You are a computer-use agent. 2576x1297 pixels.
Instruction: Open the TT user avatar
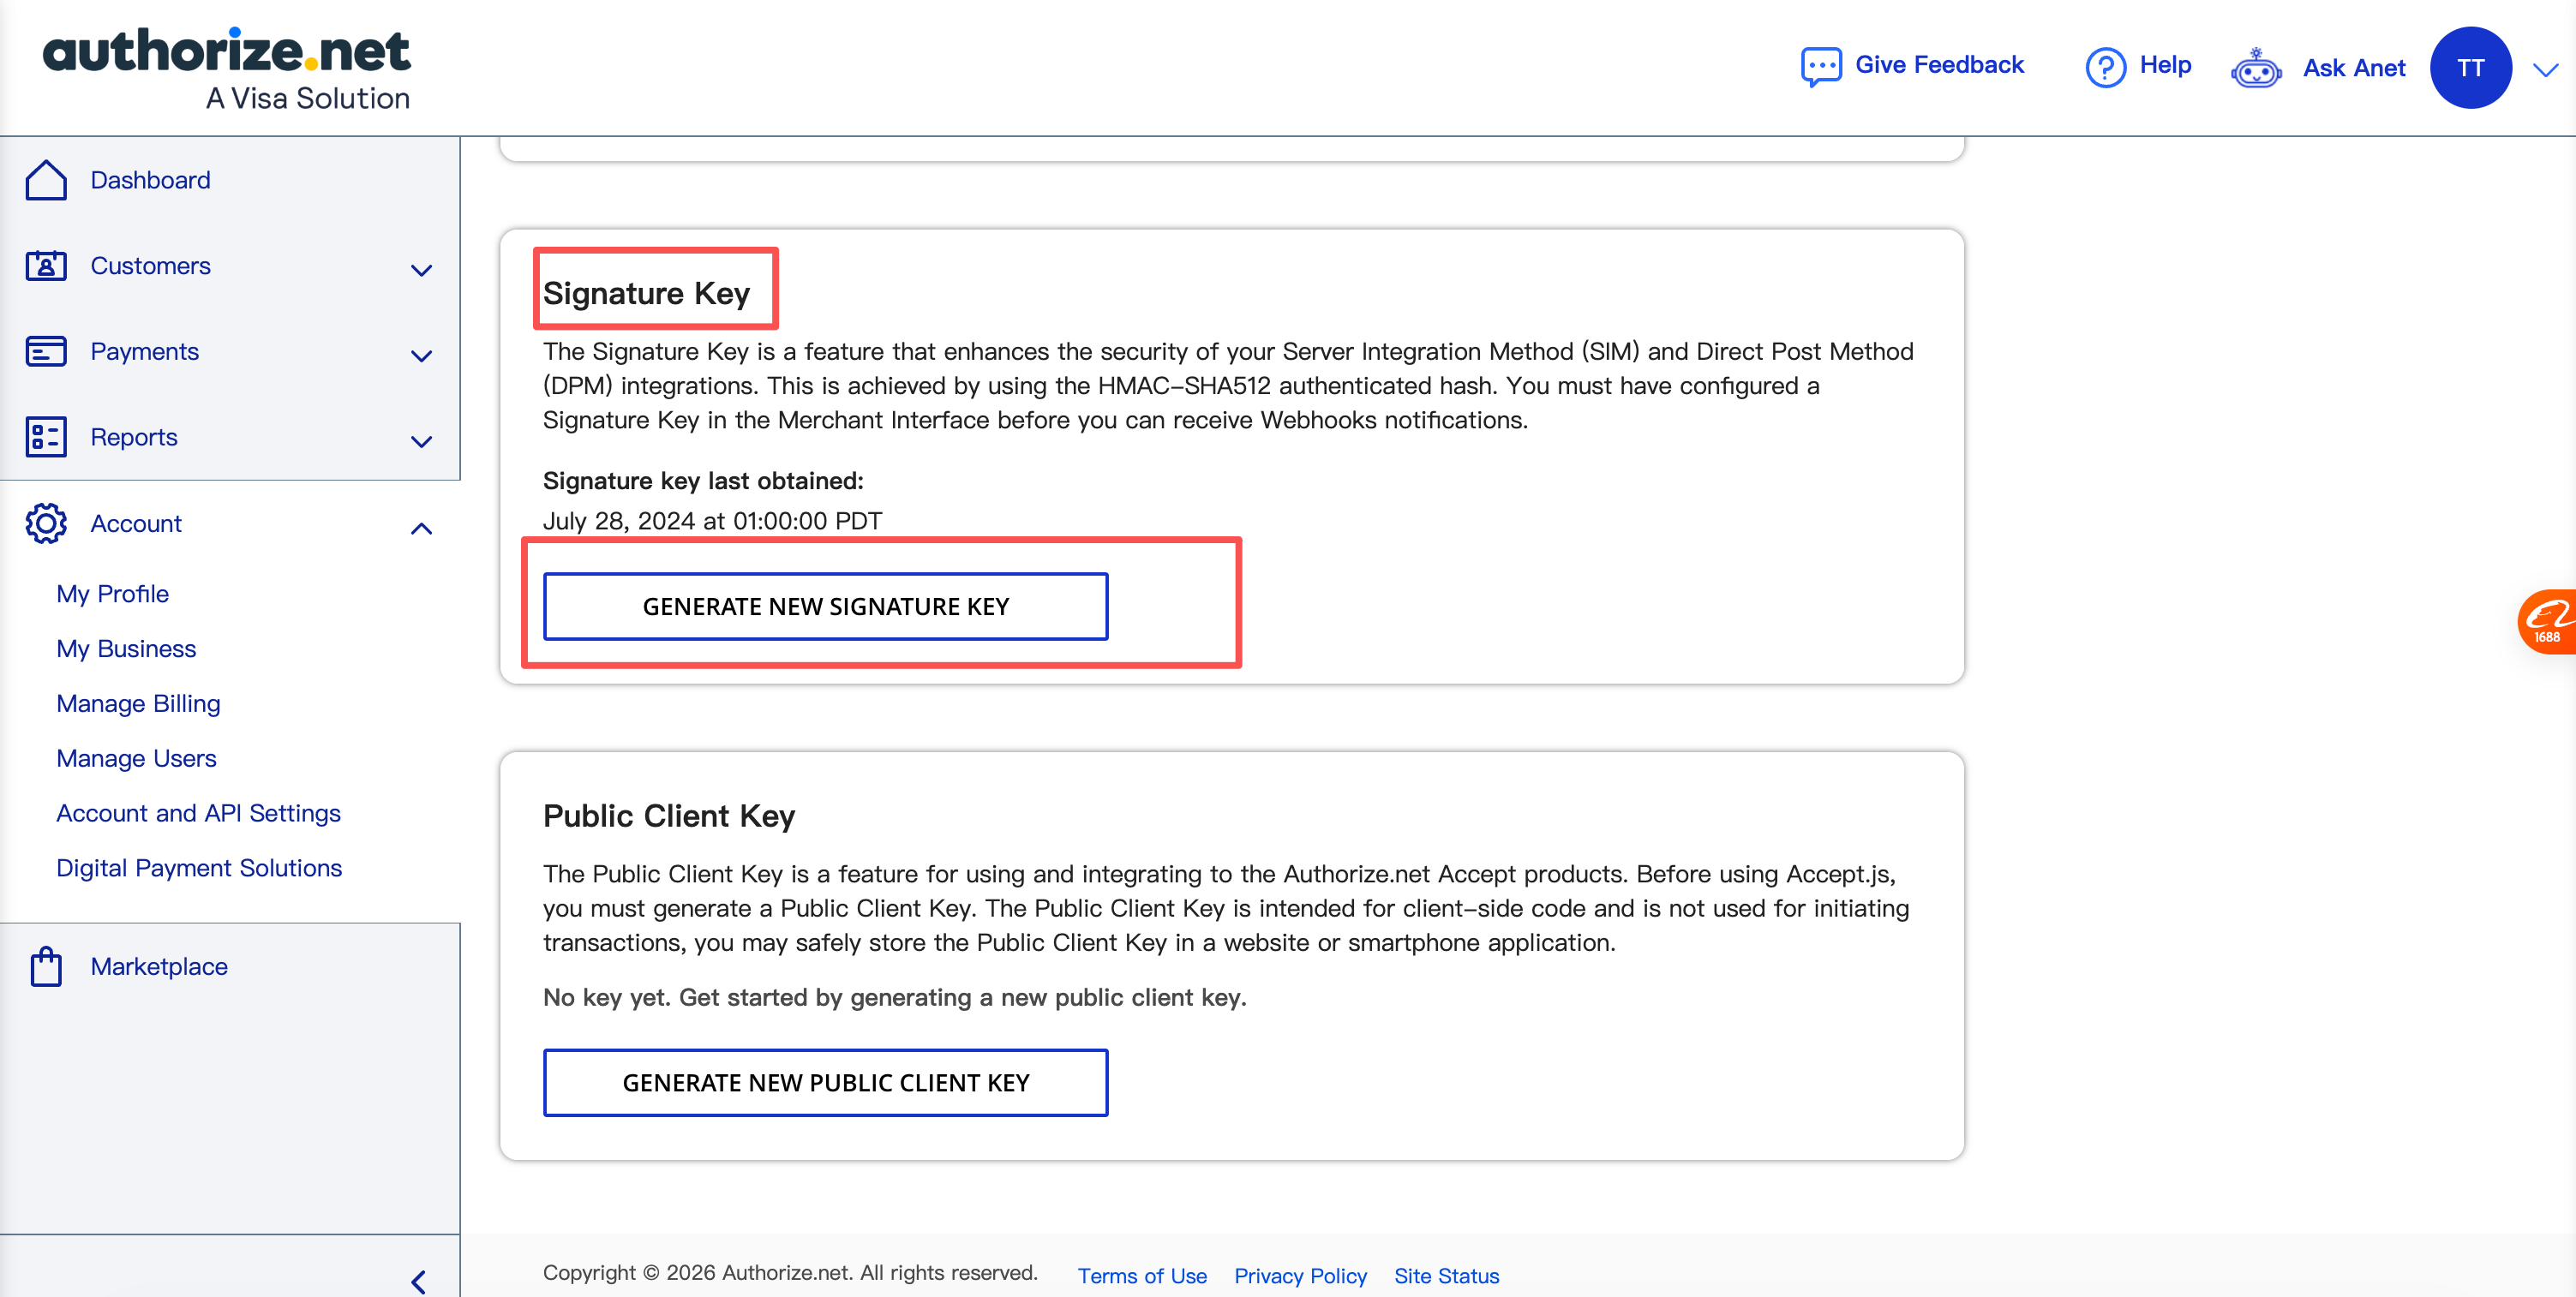[2470, 67]
